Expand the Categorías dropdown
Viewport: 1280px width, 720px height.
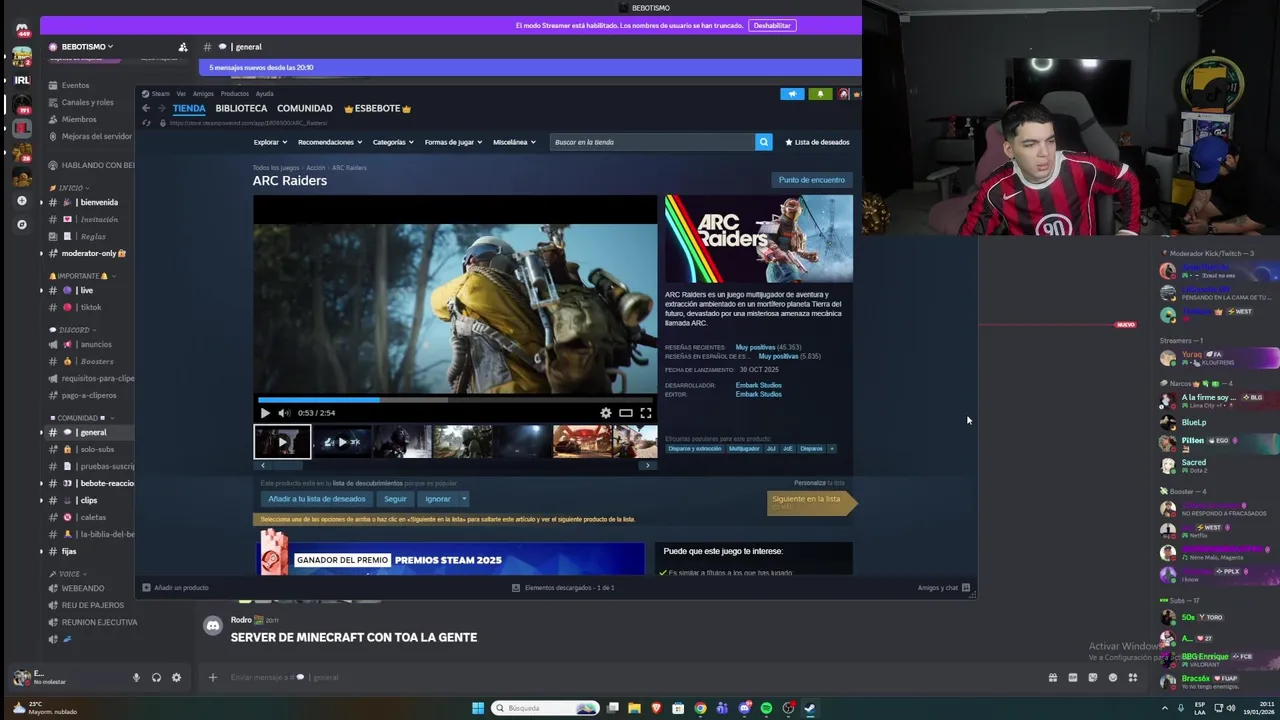pyautogui.click(x=393, y=142)
